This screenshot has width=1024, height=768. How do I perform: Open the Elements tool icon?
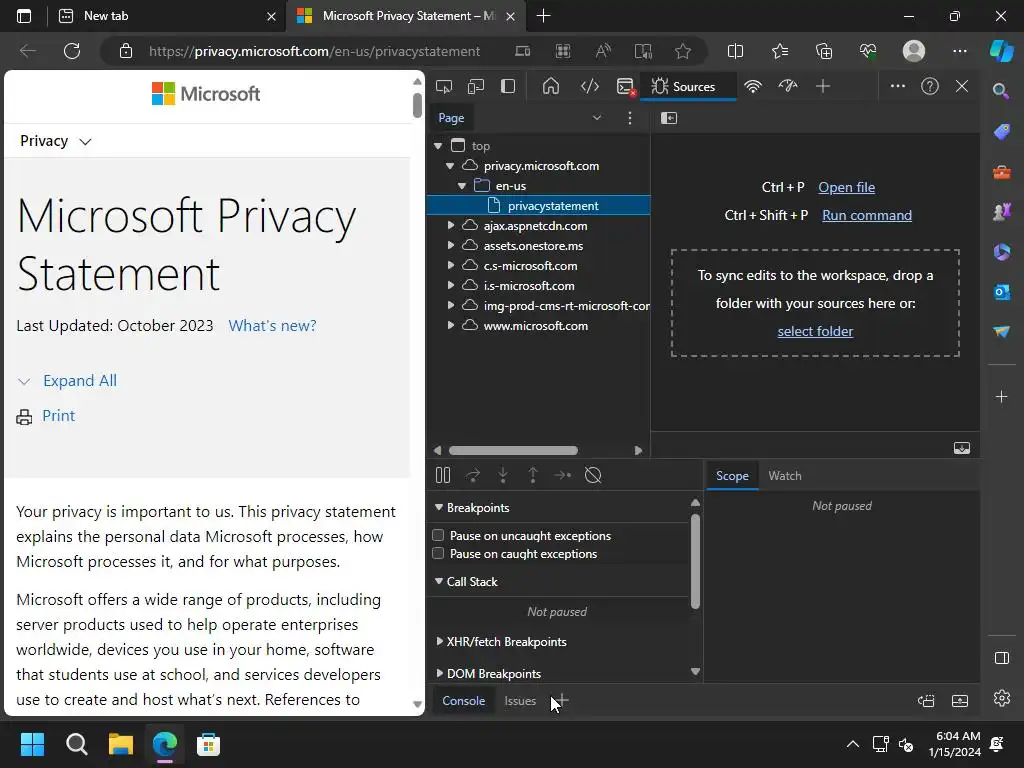tap(590, 86)
